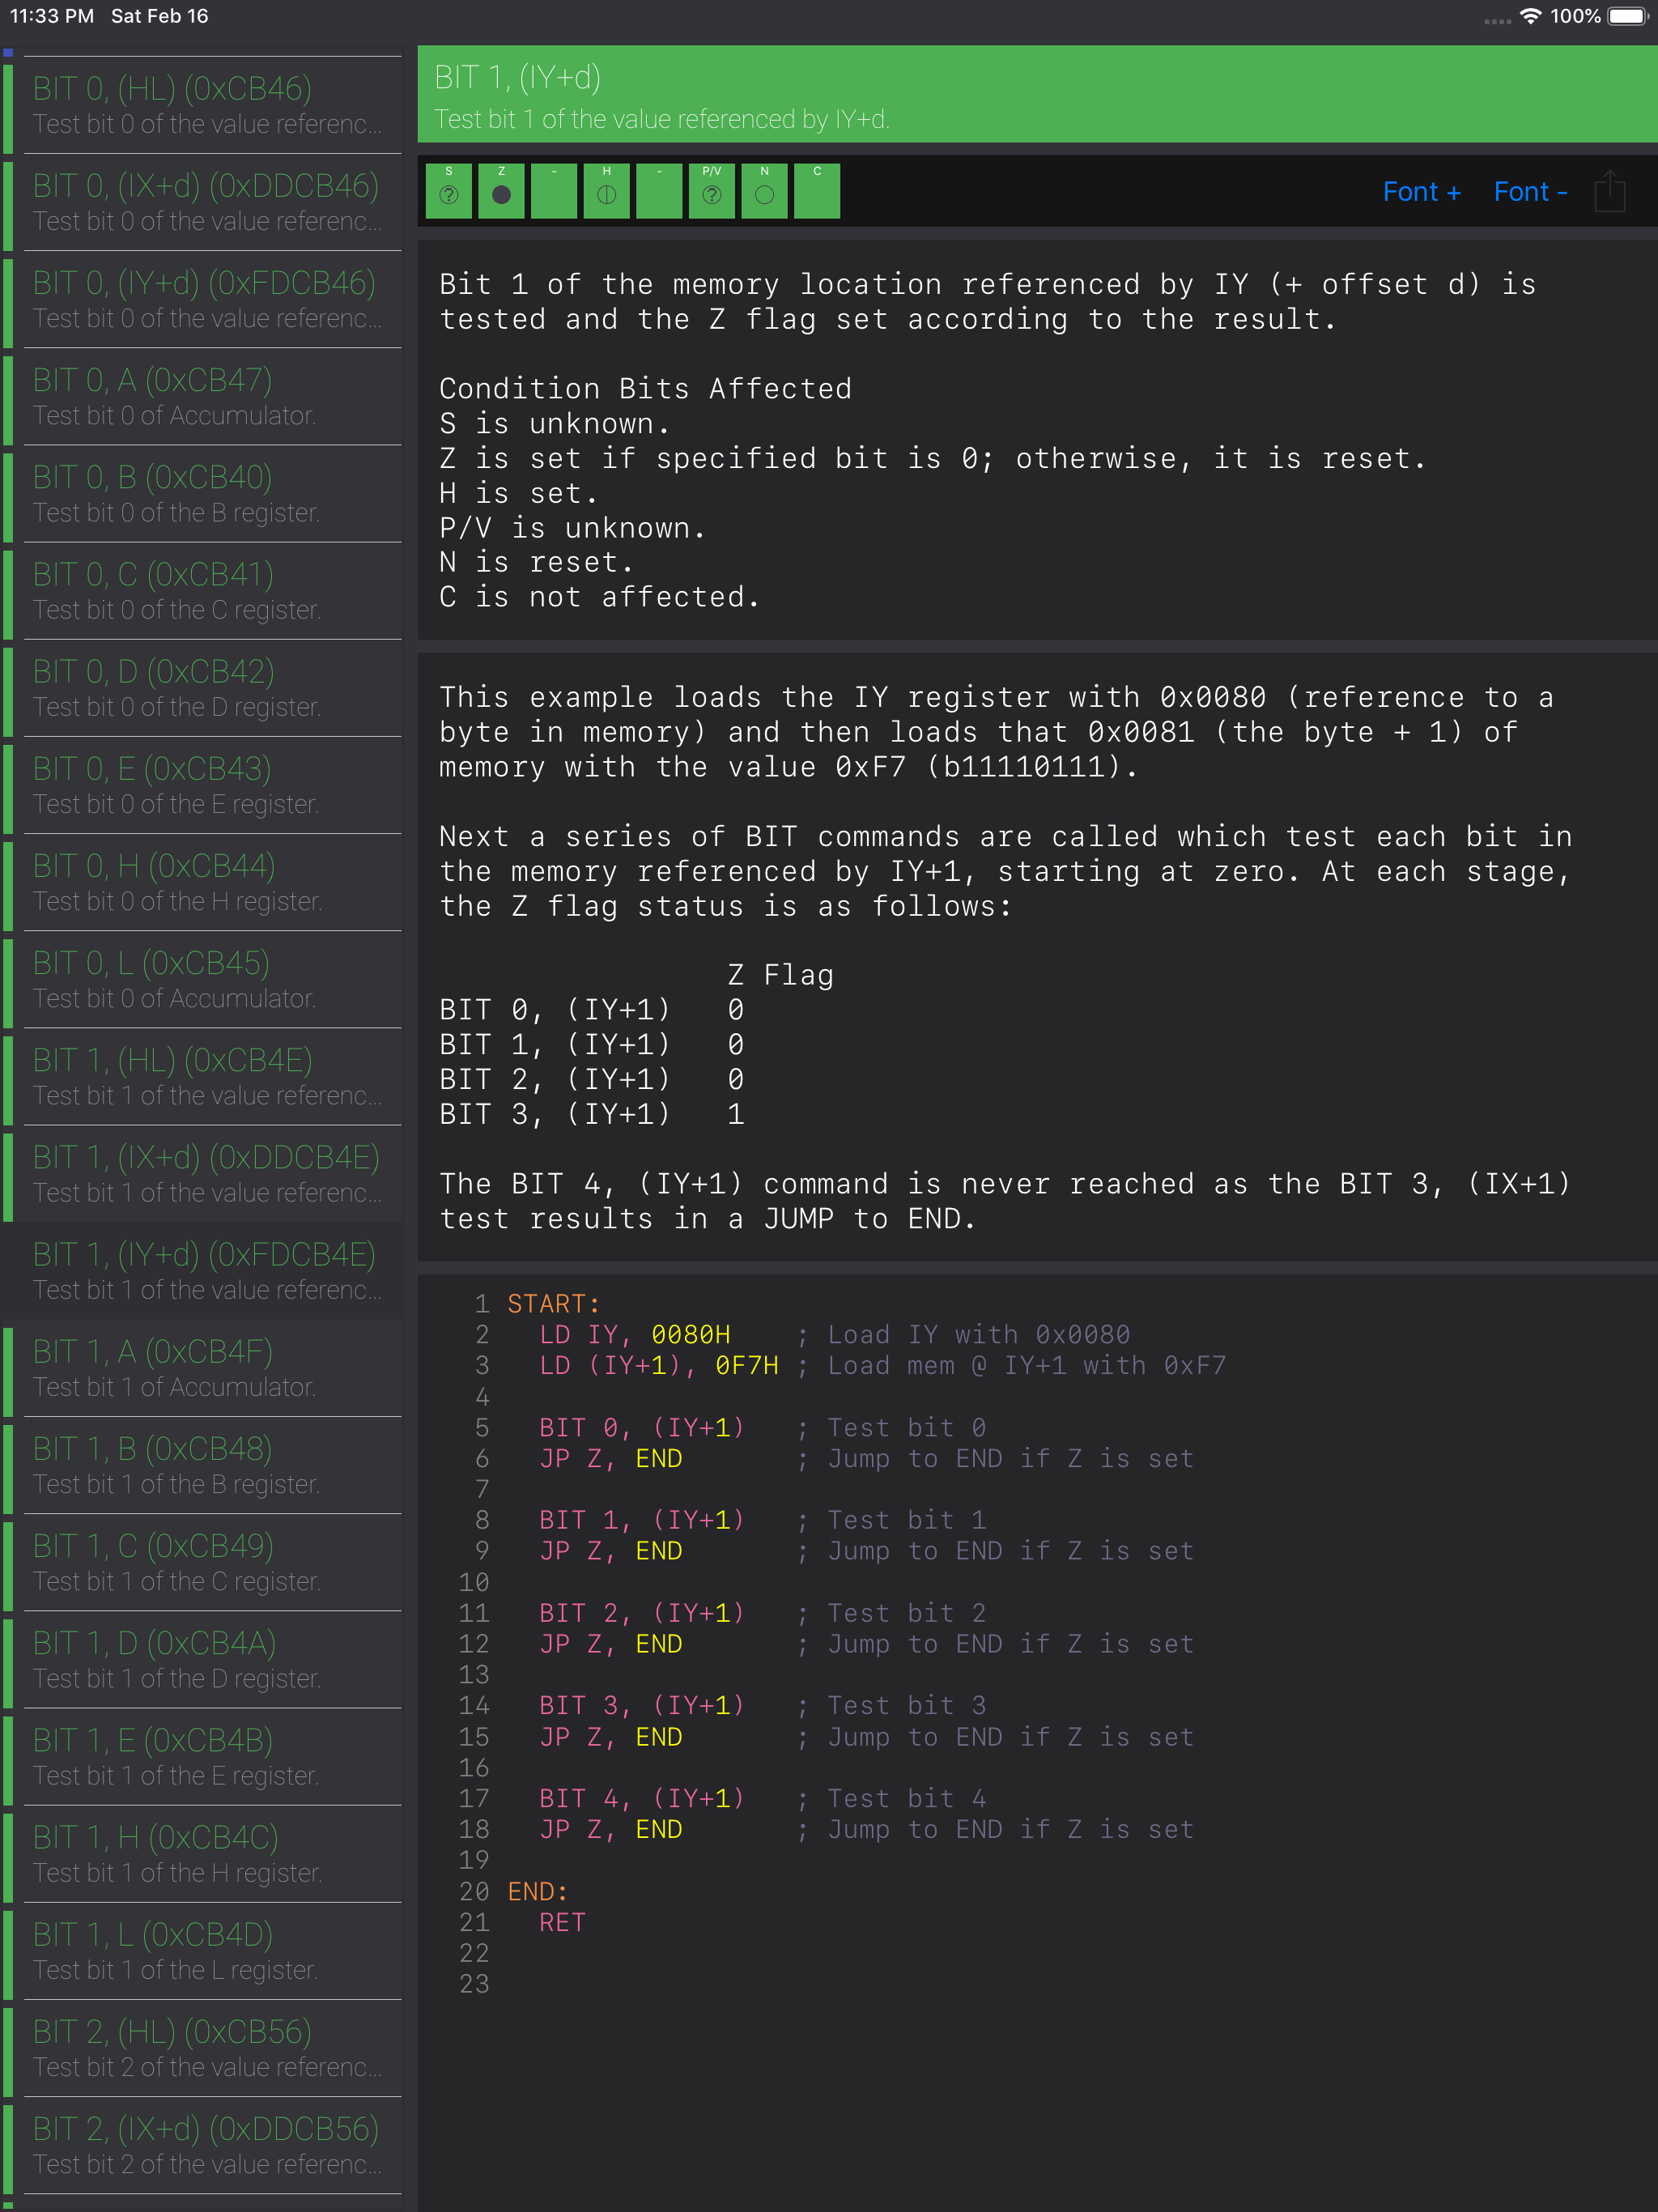Tap 'H is set.' condition line

[x=518, y=493]
